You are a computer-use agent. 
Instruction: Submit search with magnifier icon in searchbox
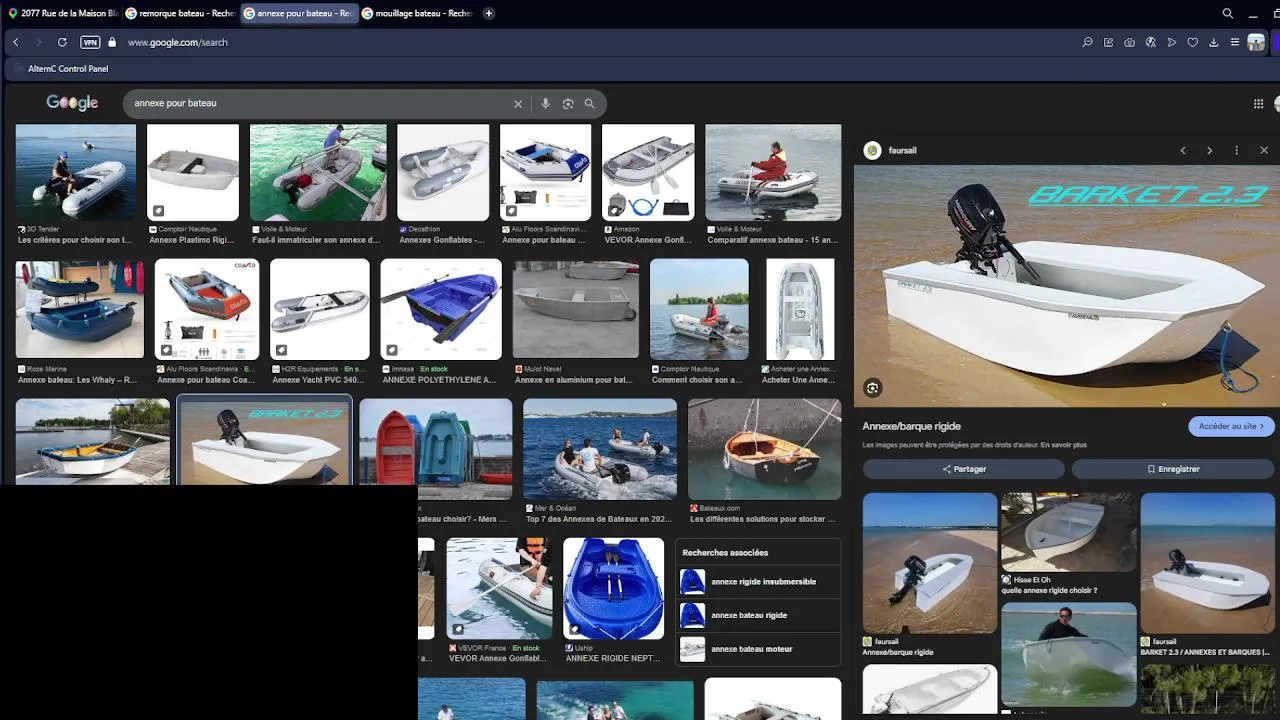[x=590, y=104]
